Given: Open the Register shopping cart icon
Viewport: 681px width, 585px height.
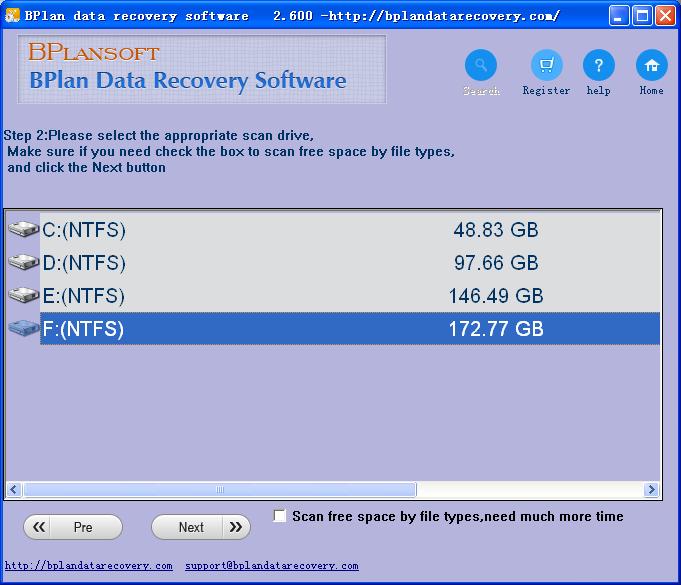Looking at the screenshot, I should click(546, 65).
